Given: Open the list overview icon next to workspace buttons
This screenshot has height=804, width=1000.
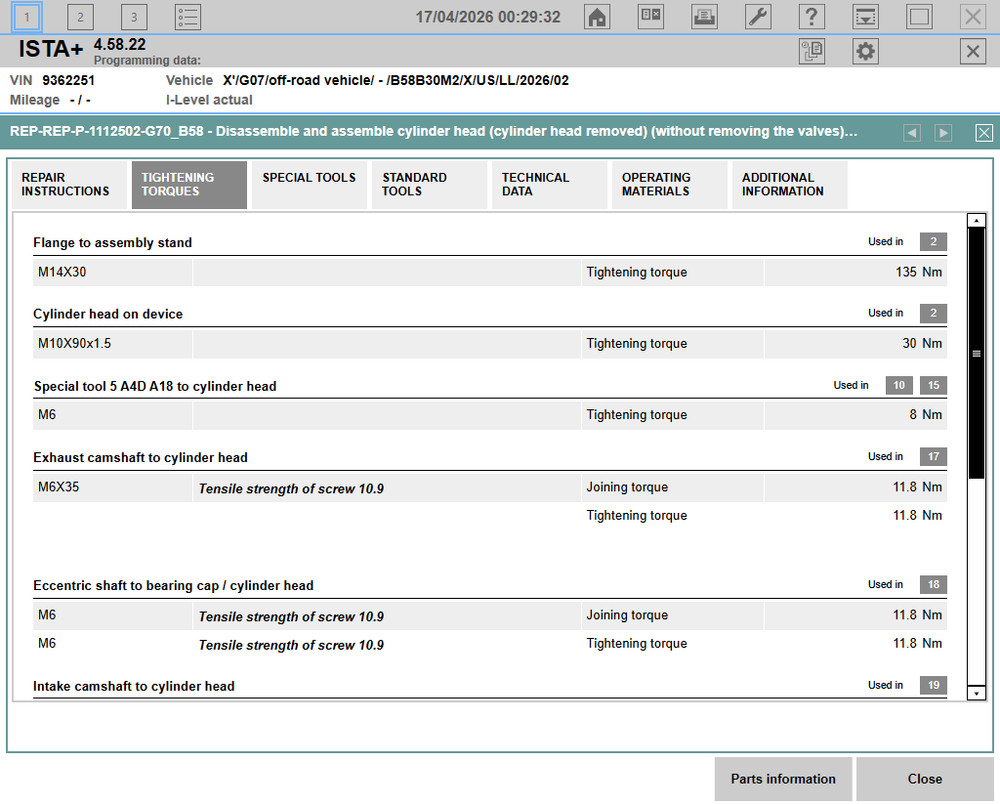Looking at the screenshot, I should pyautogui.click(x=187, y=16).
